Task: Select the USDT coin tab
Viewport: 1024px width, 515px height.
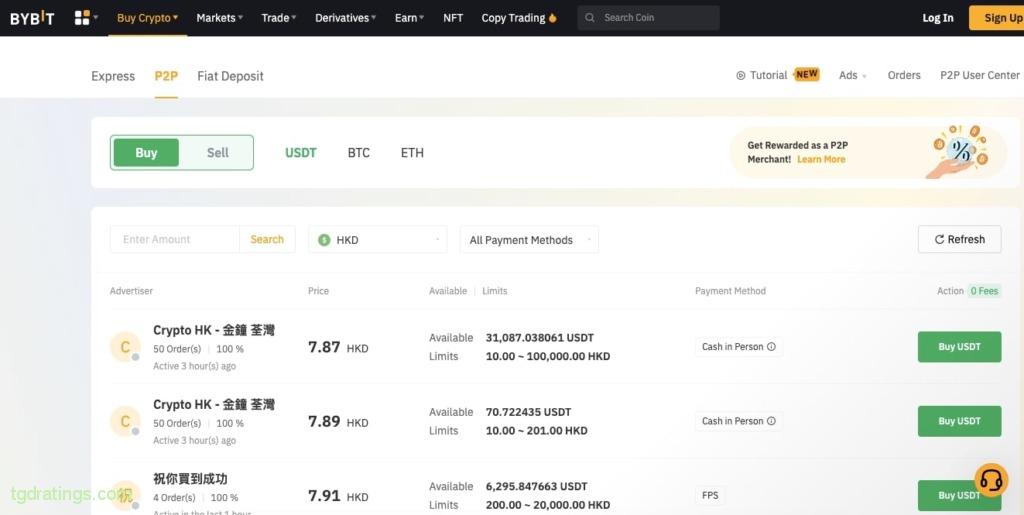Action: point(300,153)
